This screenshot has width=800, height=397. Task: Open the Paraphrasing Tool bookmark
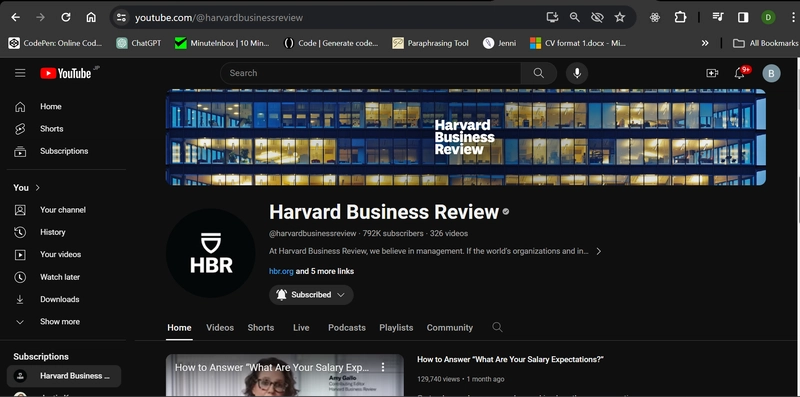click(430, 43)
